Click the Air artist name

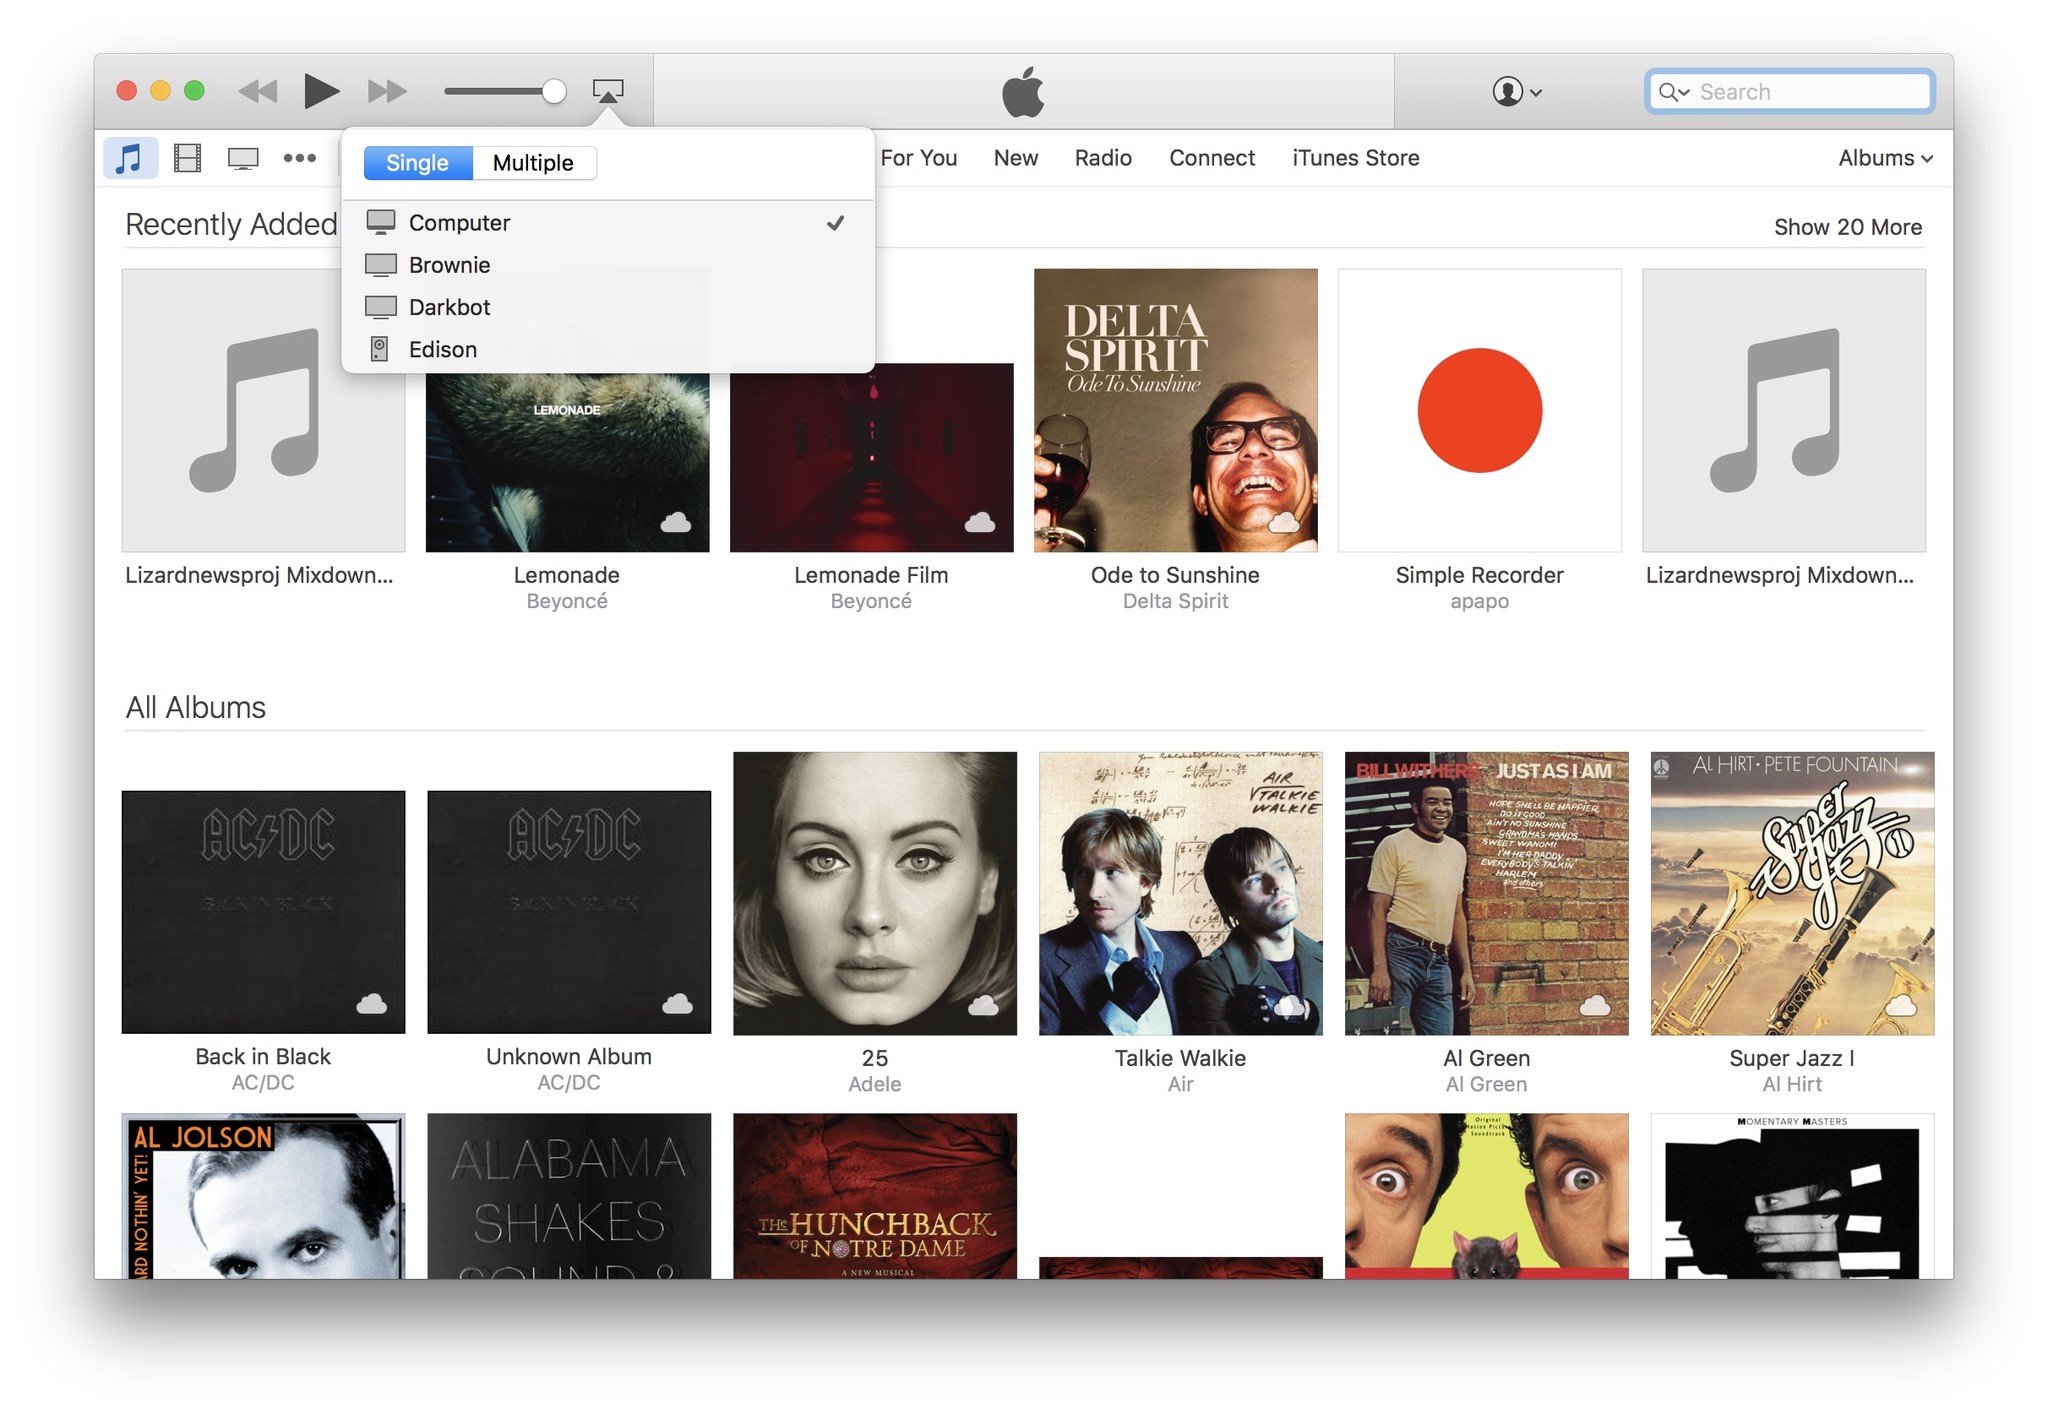pos(1180,1084)
